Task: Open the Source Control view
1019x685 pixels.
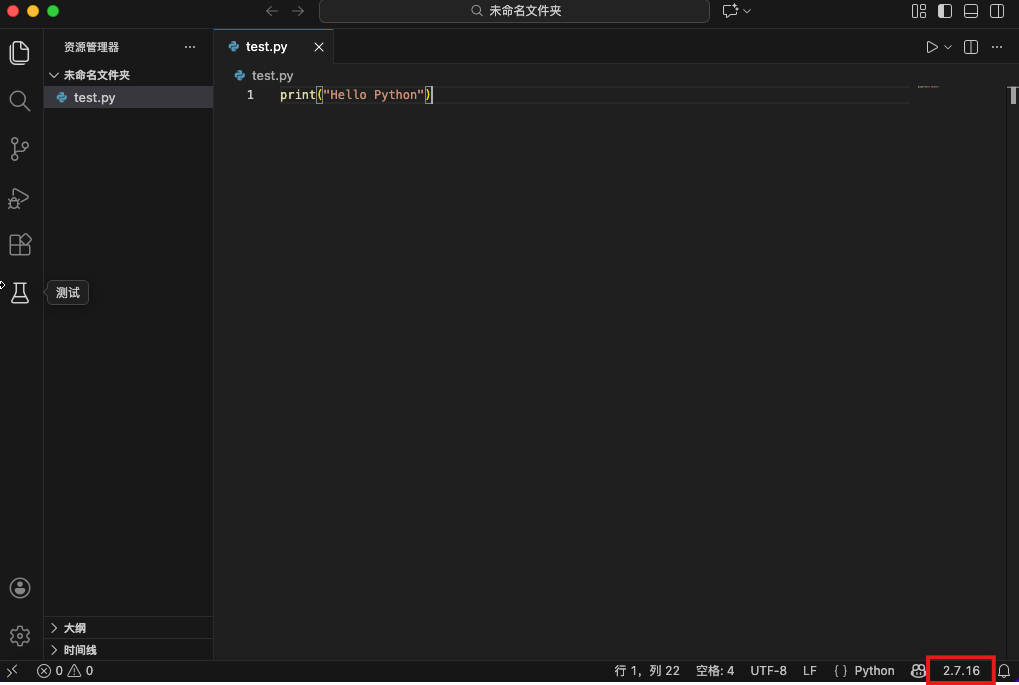Action: point(19,149)
